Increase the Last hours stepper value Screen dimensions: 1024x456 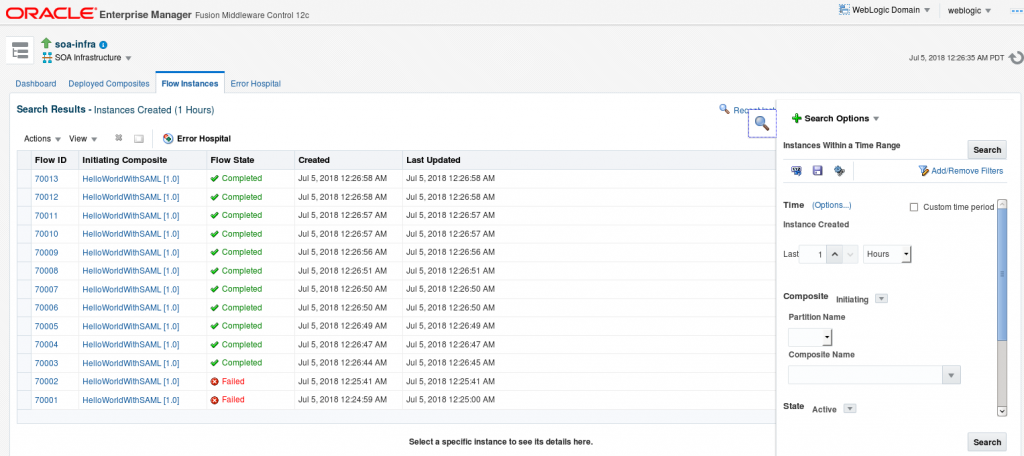pos(834,254)
